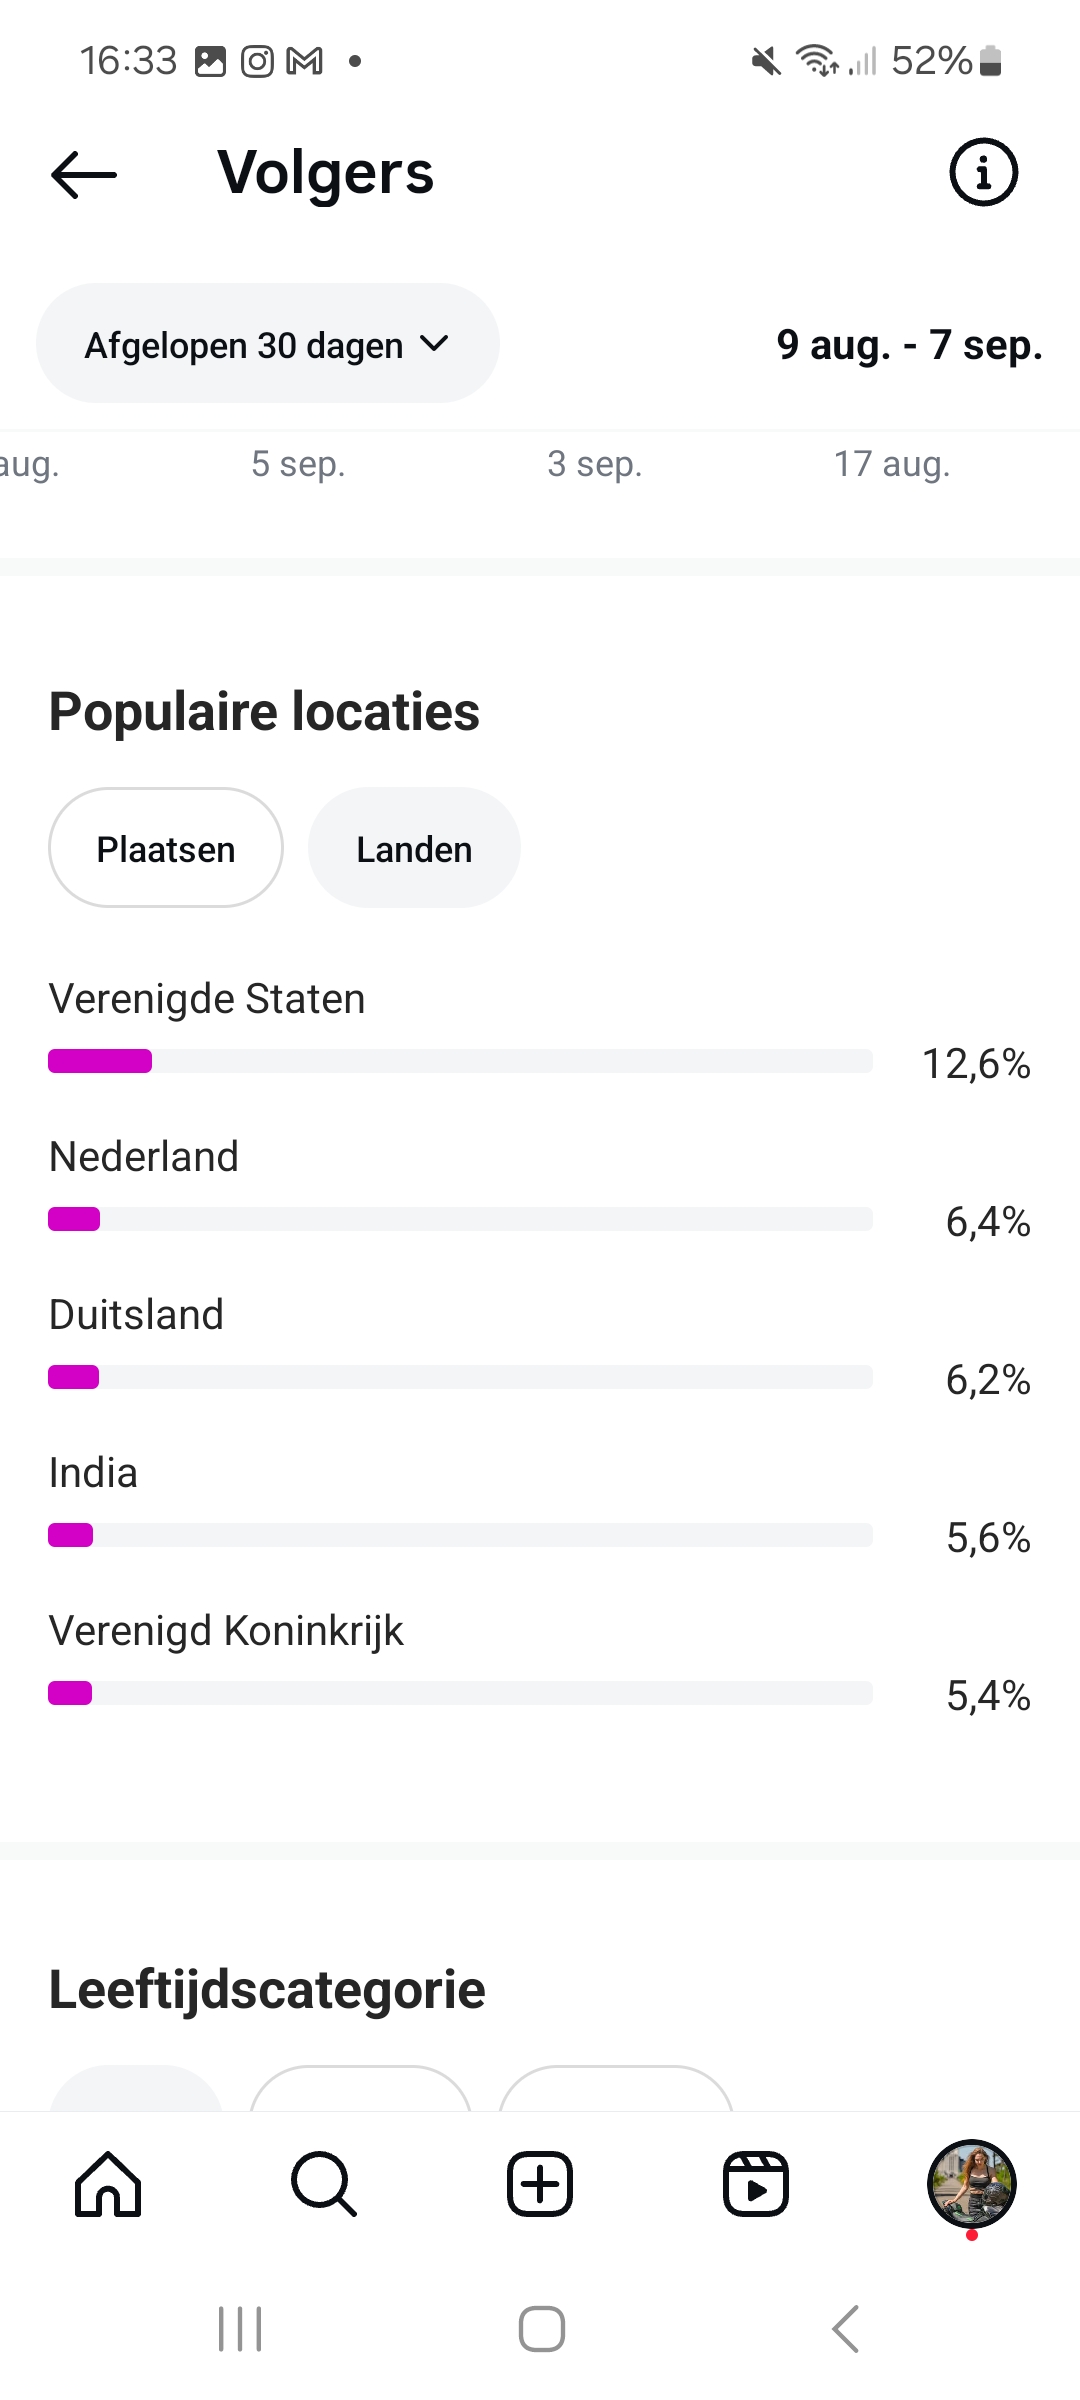1080x2400 pixels.
Task: Go back using the arrow icon
Action: 84,175
